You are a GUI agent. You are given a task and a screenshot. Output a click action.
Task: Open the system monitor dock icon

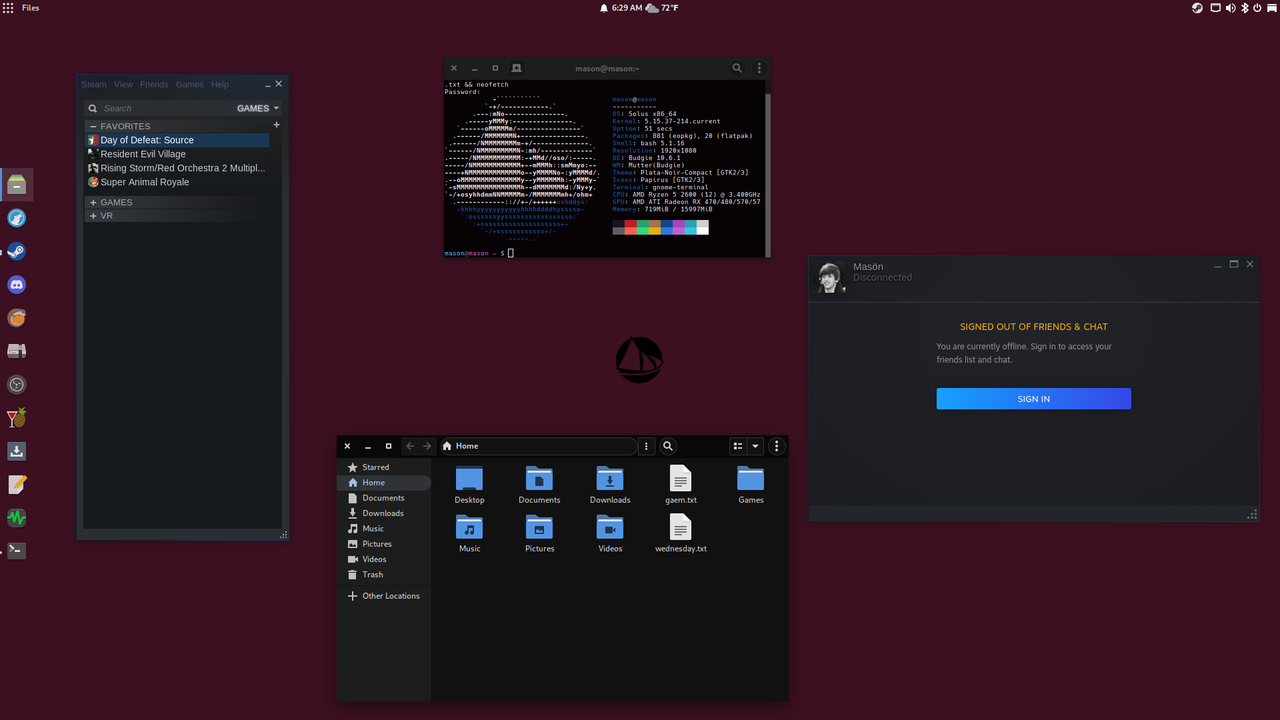16,518
